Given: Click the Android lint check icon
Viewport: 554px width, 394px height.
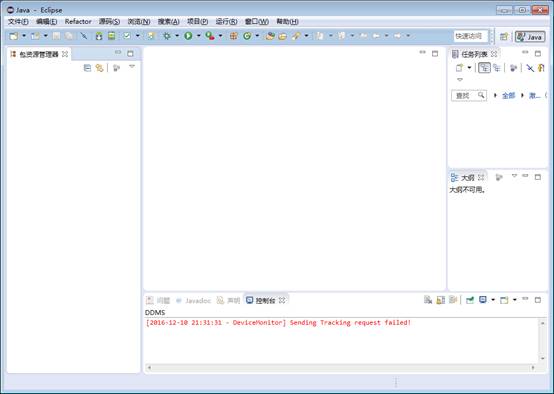Looking at the screenshot, I should (x=127, y=36).
